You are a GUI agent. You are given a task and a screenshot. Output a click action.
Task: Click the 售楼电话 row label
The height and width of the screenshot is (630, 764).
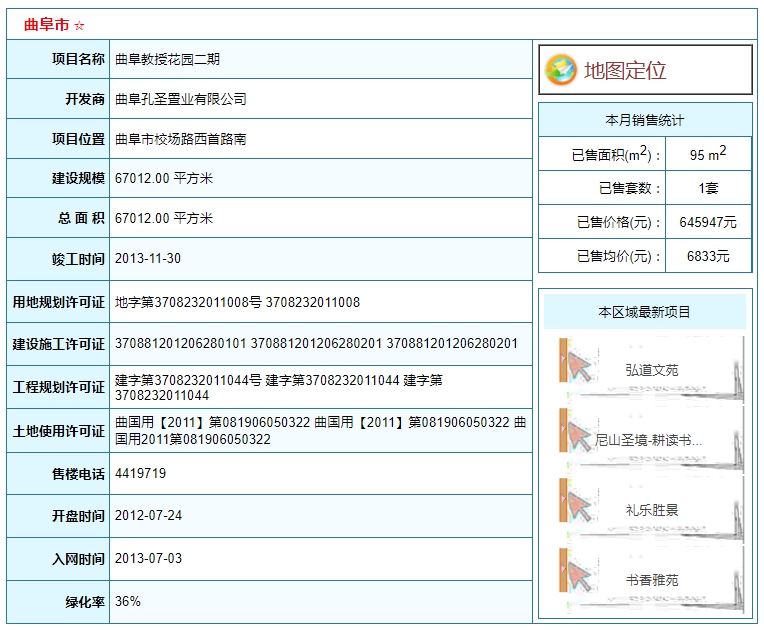click(x=78, y=474)
